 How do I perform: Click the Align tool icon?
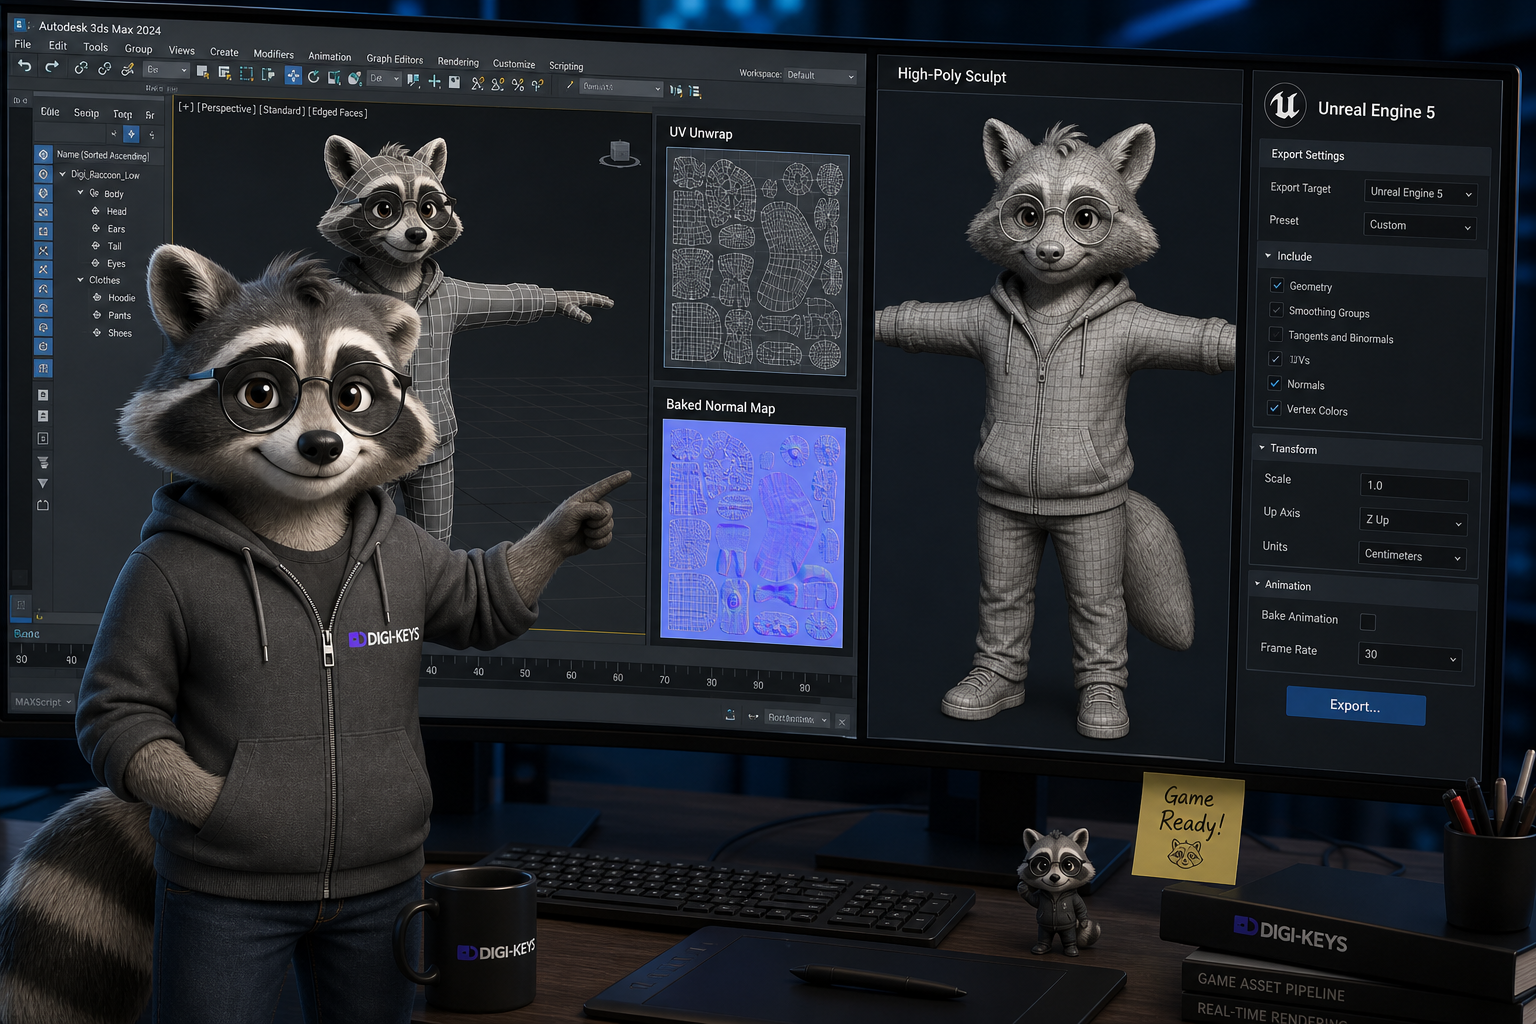point(695,91)
